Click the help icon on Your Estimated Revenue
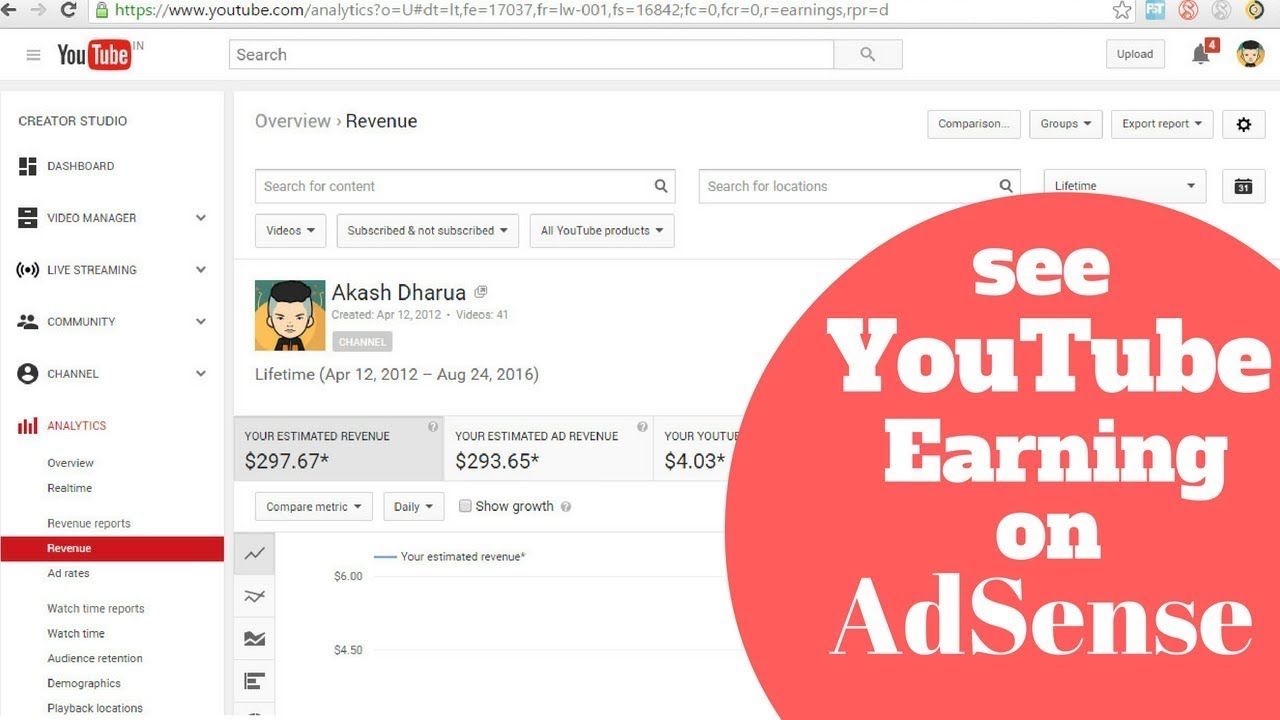Image resolution: width=1280 pixels, height=720 pixels. pyautogui.click(x=433, y=427)
